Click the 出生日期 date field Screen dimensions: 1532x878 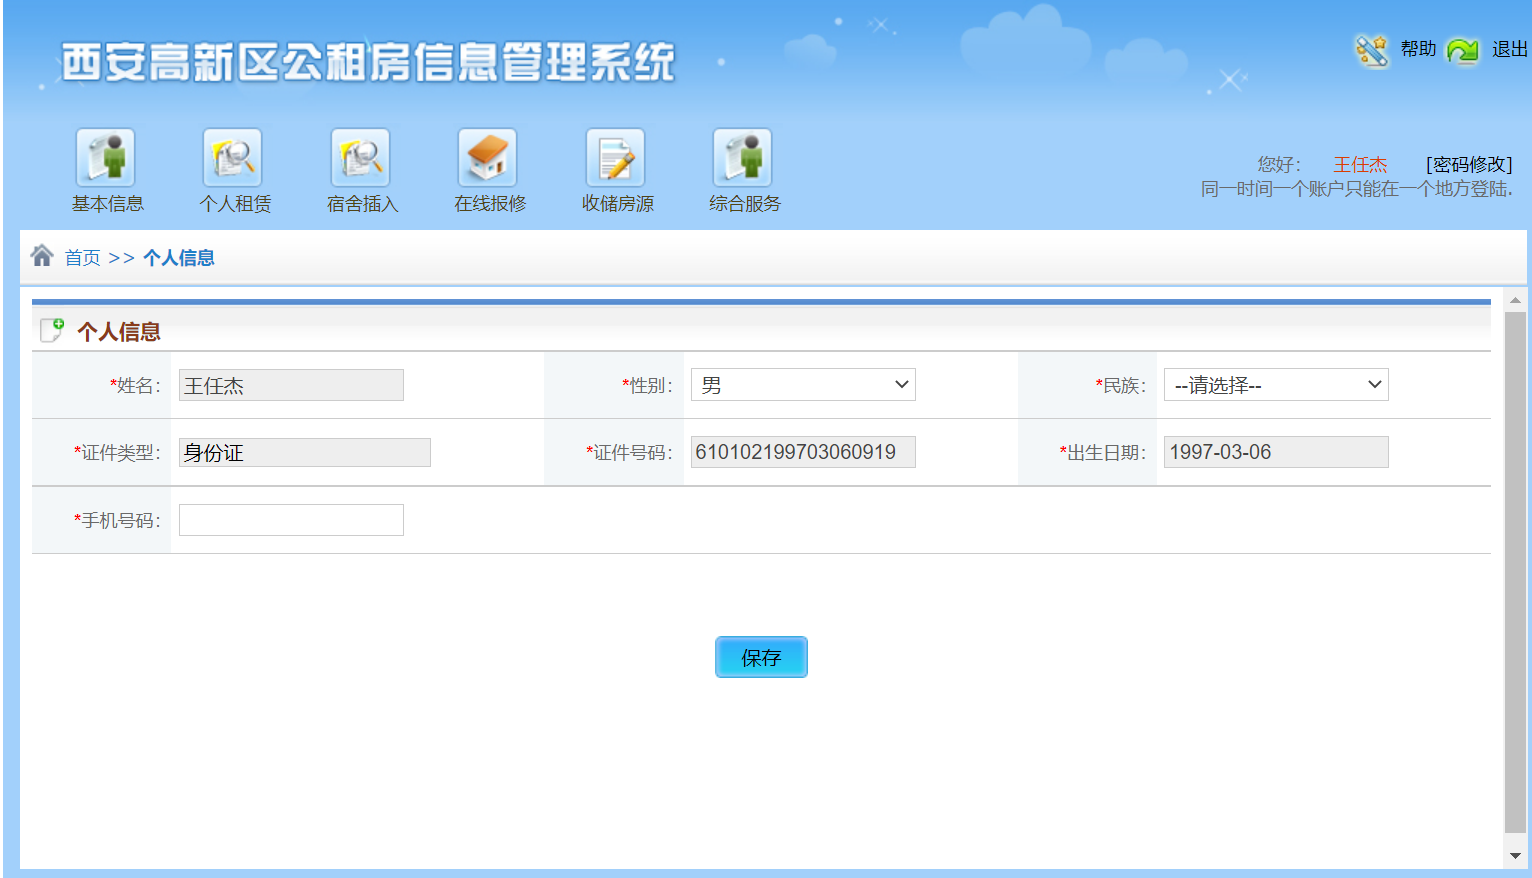point(1276,452)
